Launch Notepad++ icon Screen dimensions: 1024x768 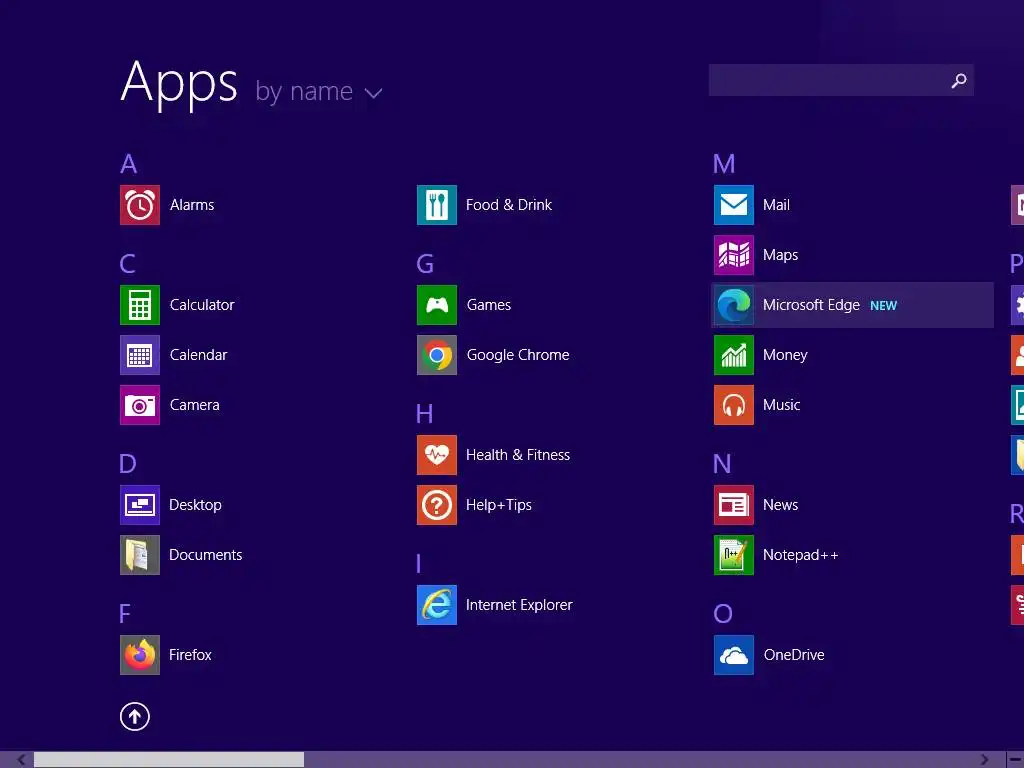(734, 555)
